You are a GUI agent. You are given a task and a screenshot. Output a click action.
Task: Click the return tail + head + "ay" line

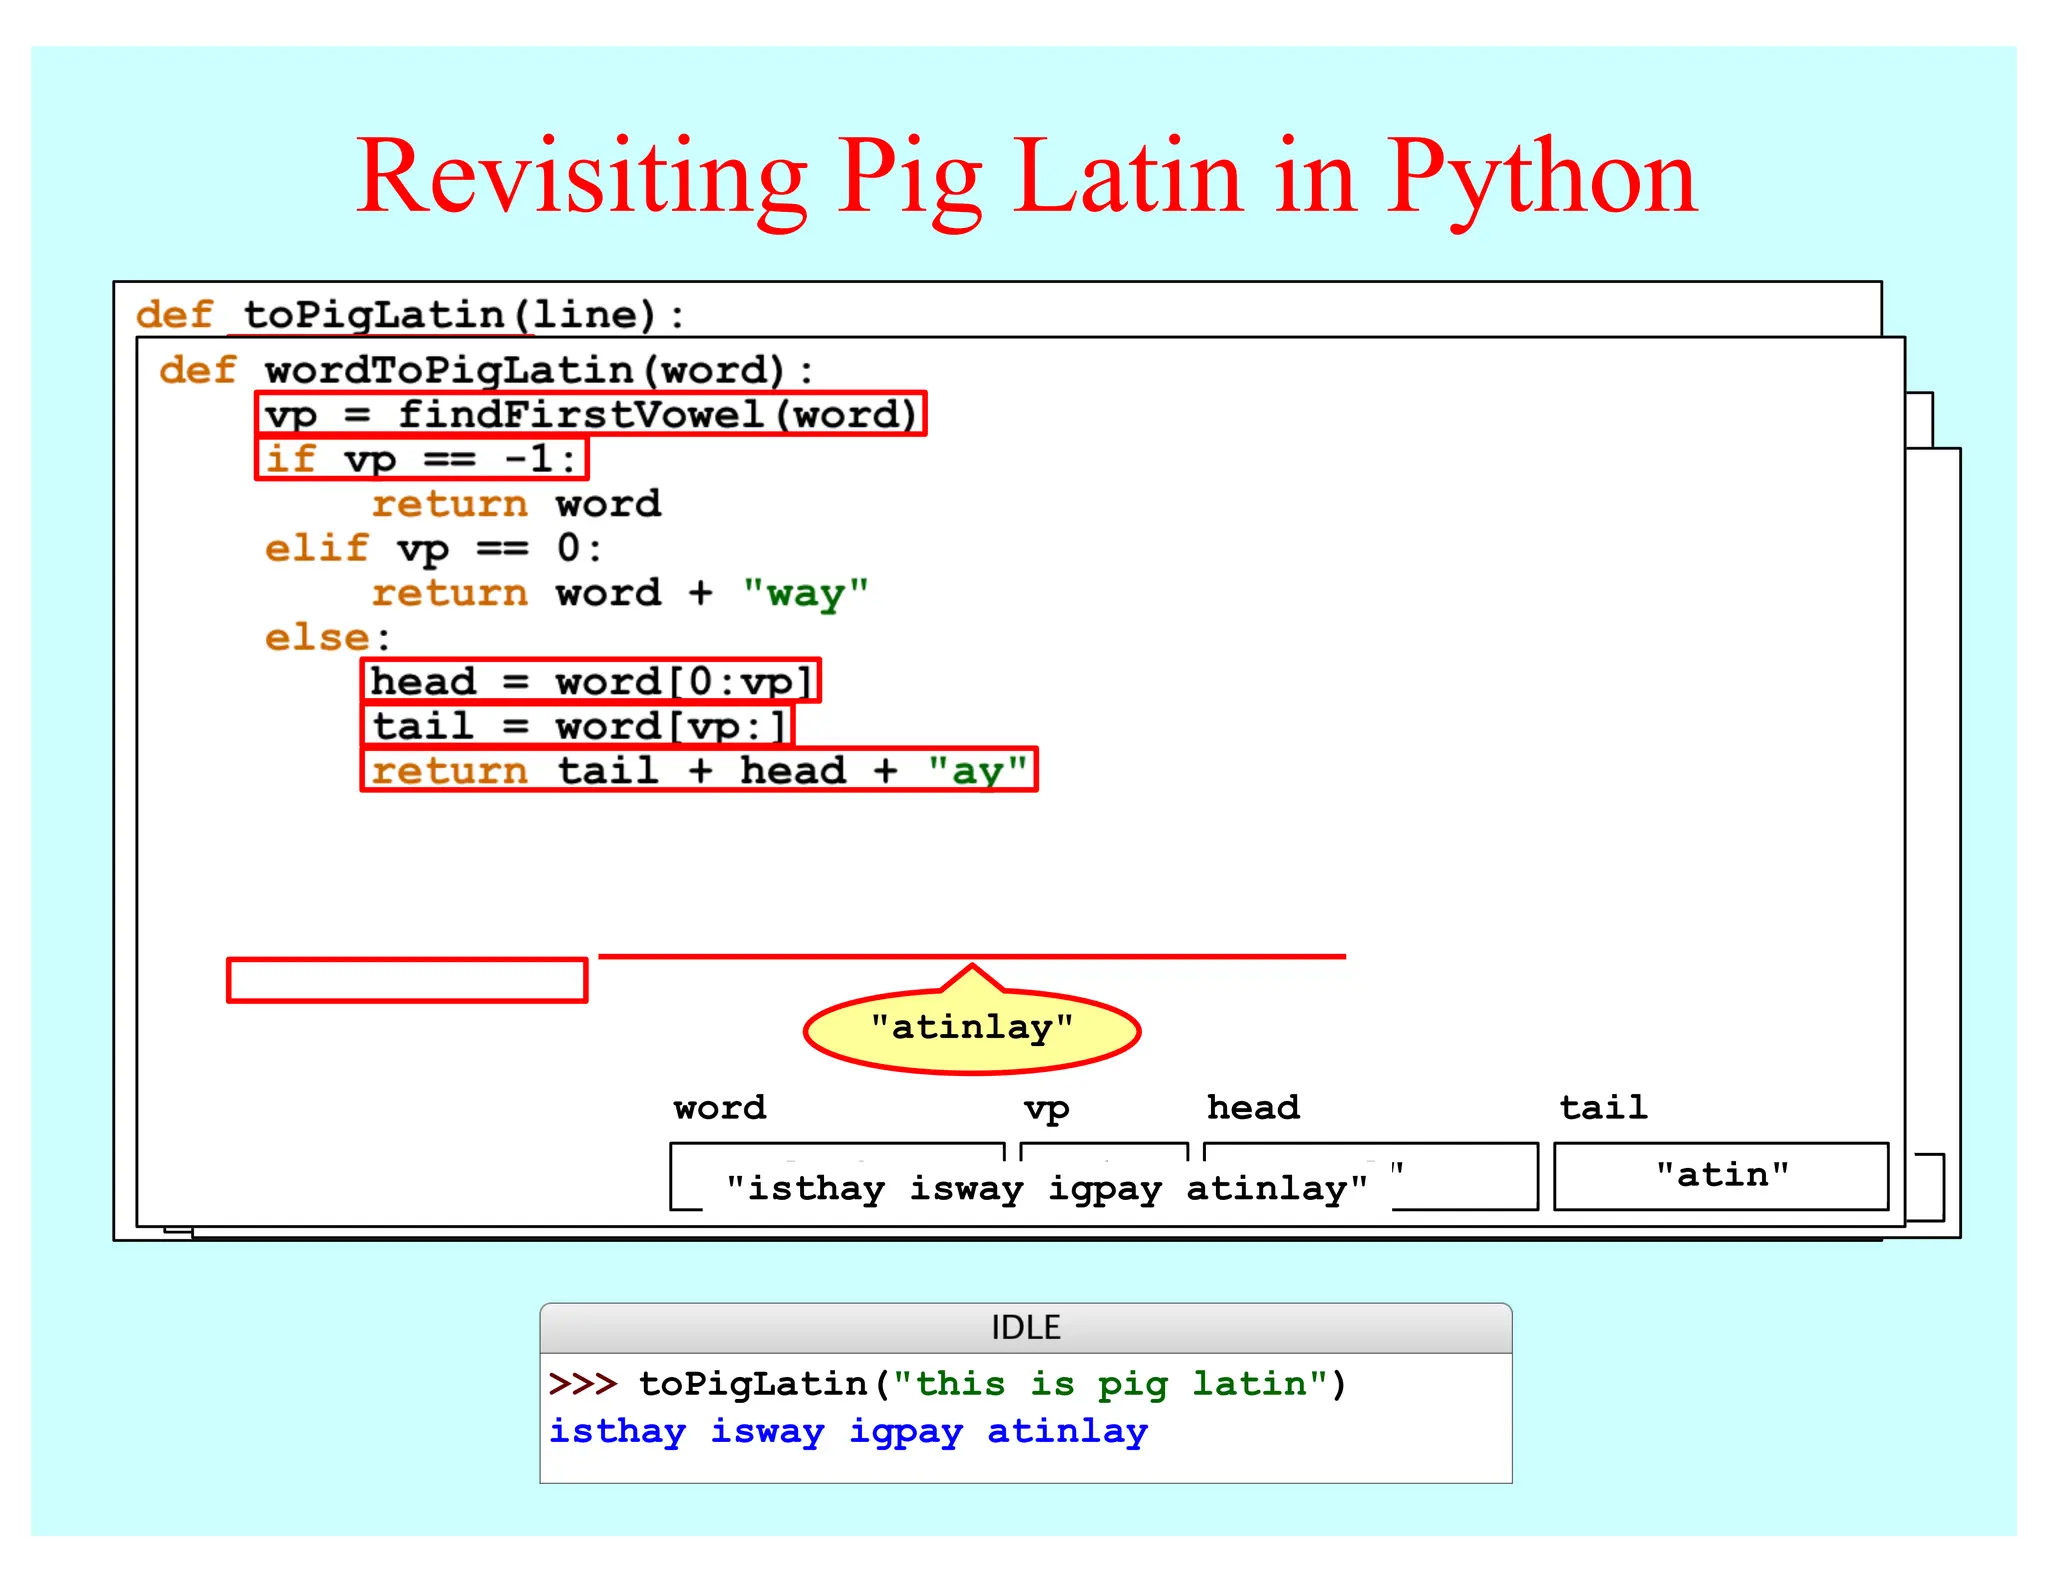coord(699,770)
